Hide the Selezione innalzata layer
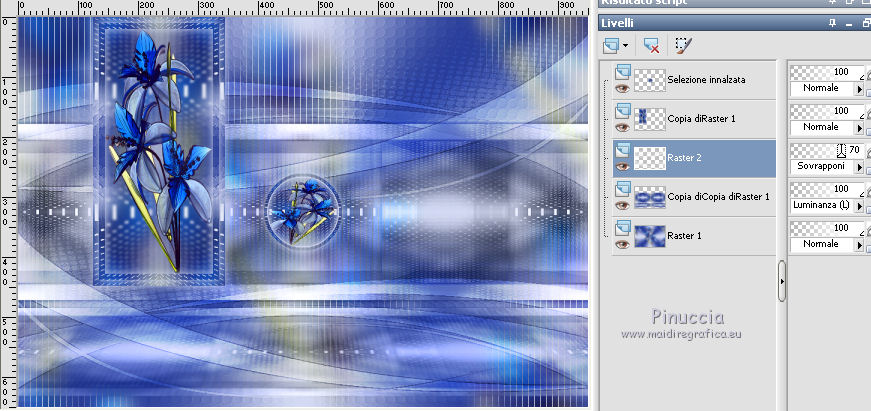The image size is (871, 411). click(623, 88)
